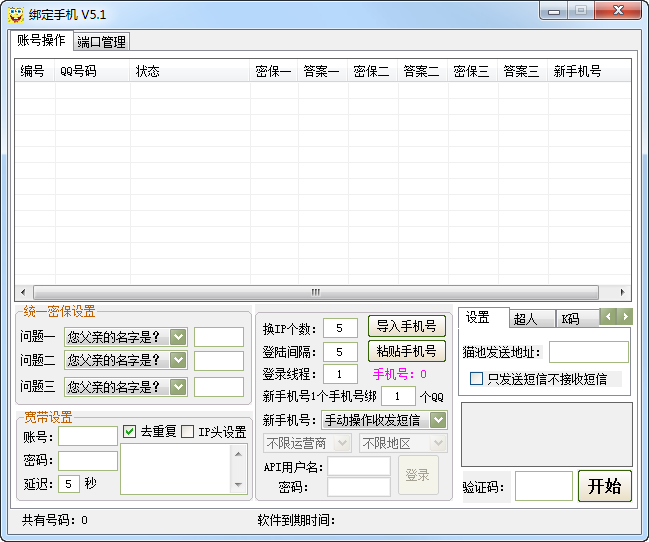The image size is (649, 542).
Task: Click the 猫池发送地址 input field
Action: 589,352
